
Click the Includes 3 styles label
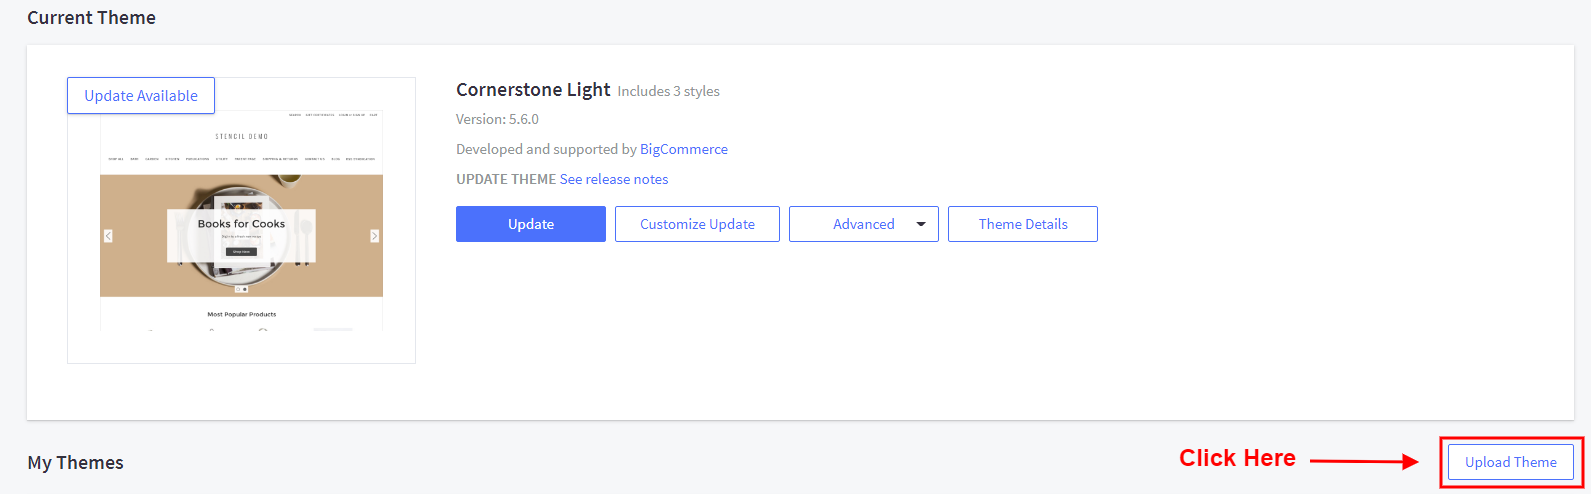click(668, 91)
